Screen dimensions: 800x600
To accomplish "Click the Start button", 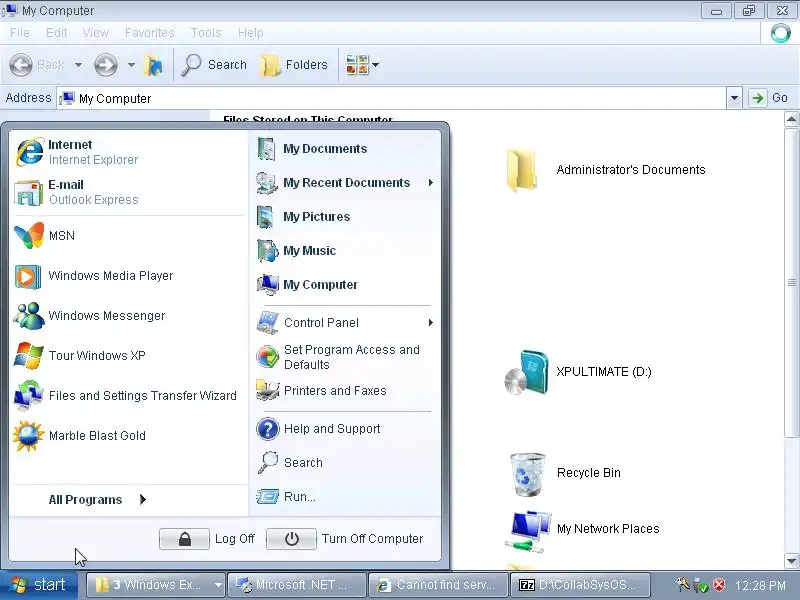I will pyautogui.click(x=39, y=585).
